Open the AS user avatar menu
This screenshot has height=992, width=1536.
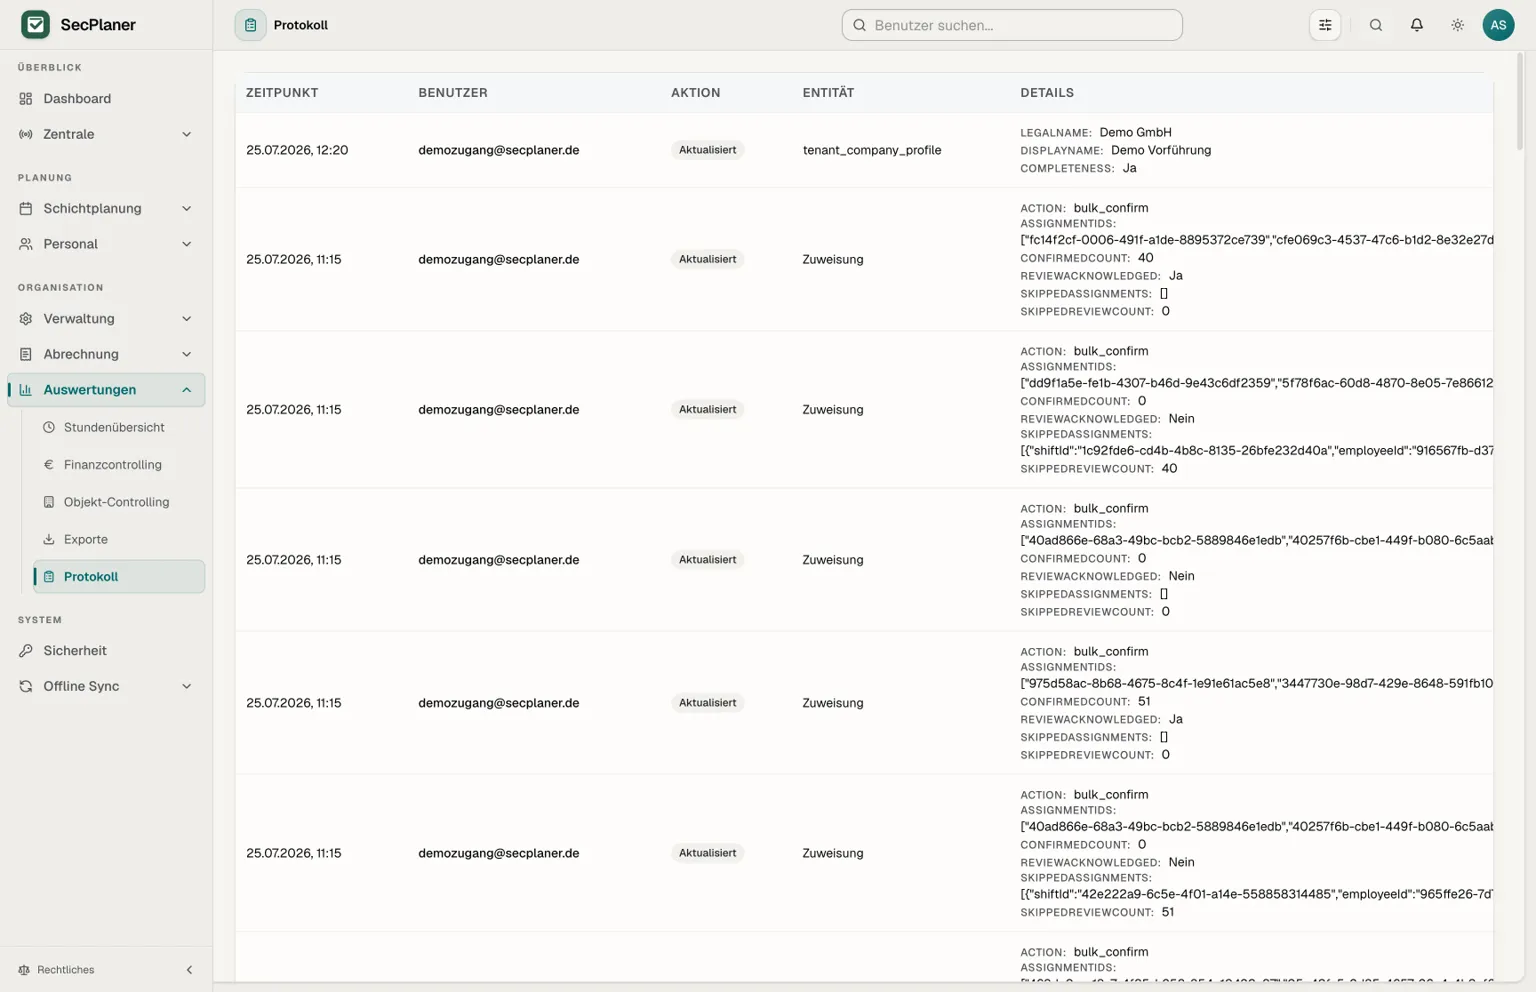(x=1498, y=25)
